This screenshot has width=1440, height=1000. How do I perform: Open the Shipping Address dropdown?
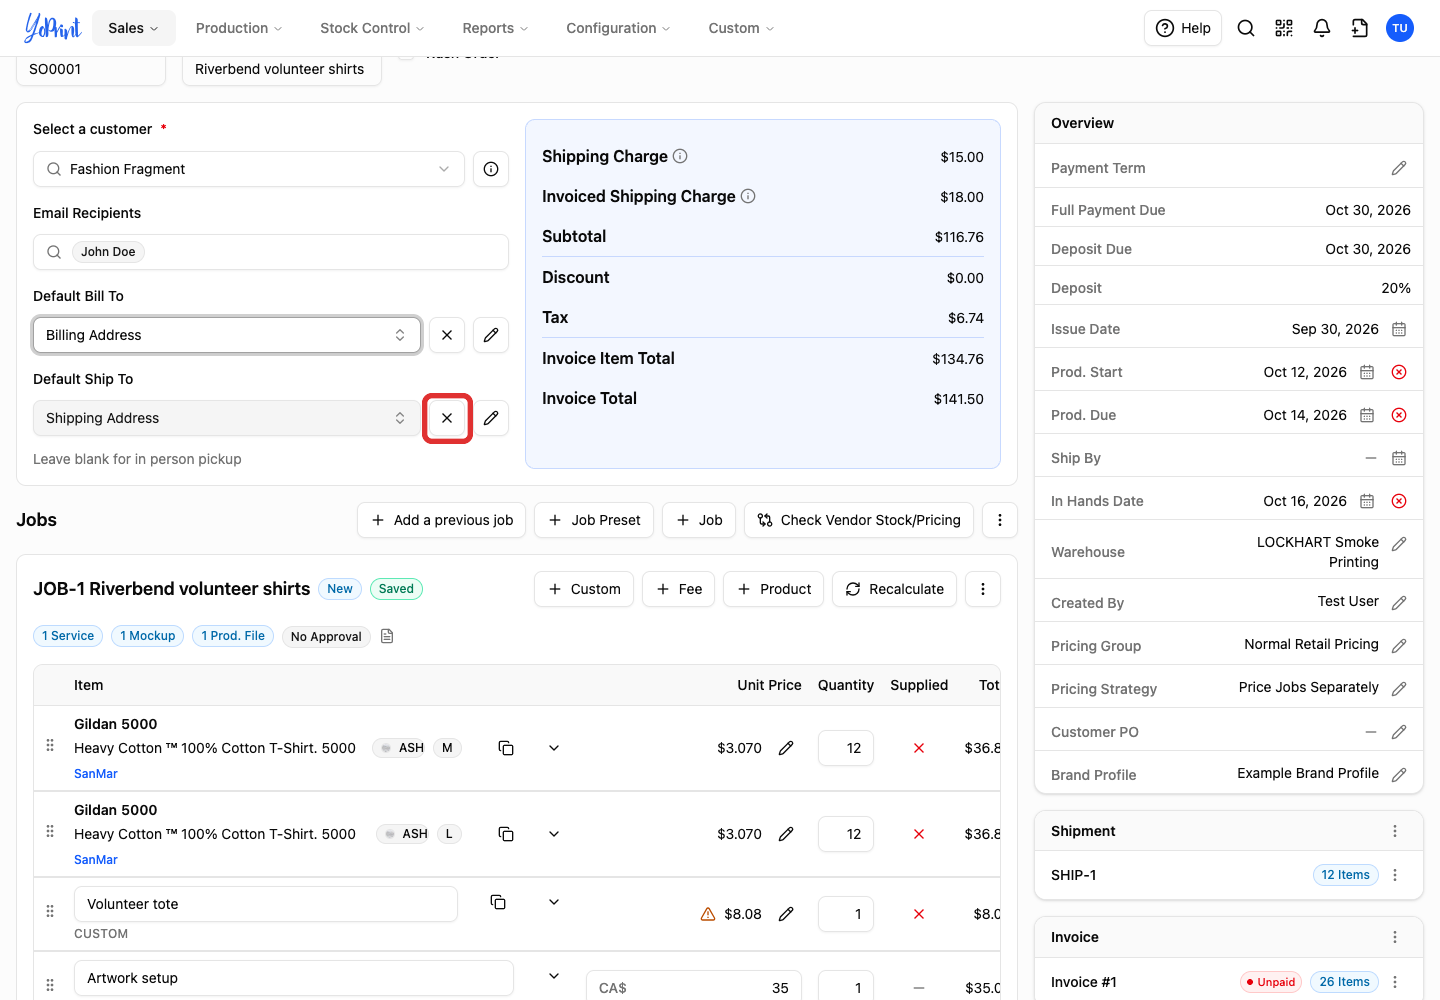click(227, 418)
